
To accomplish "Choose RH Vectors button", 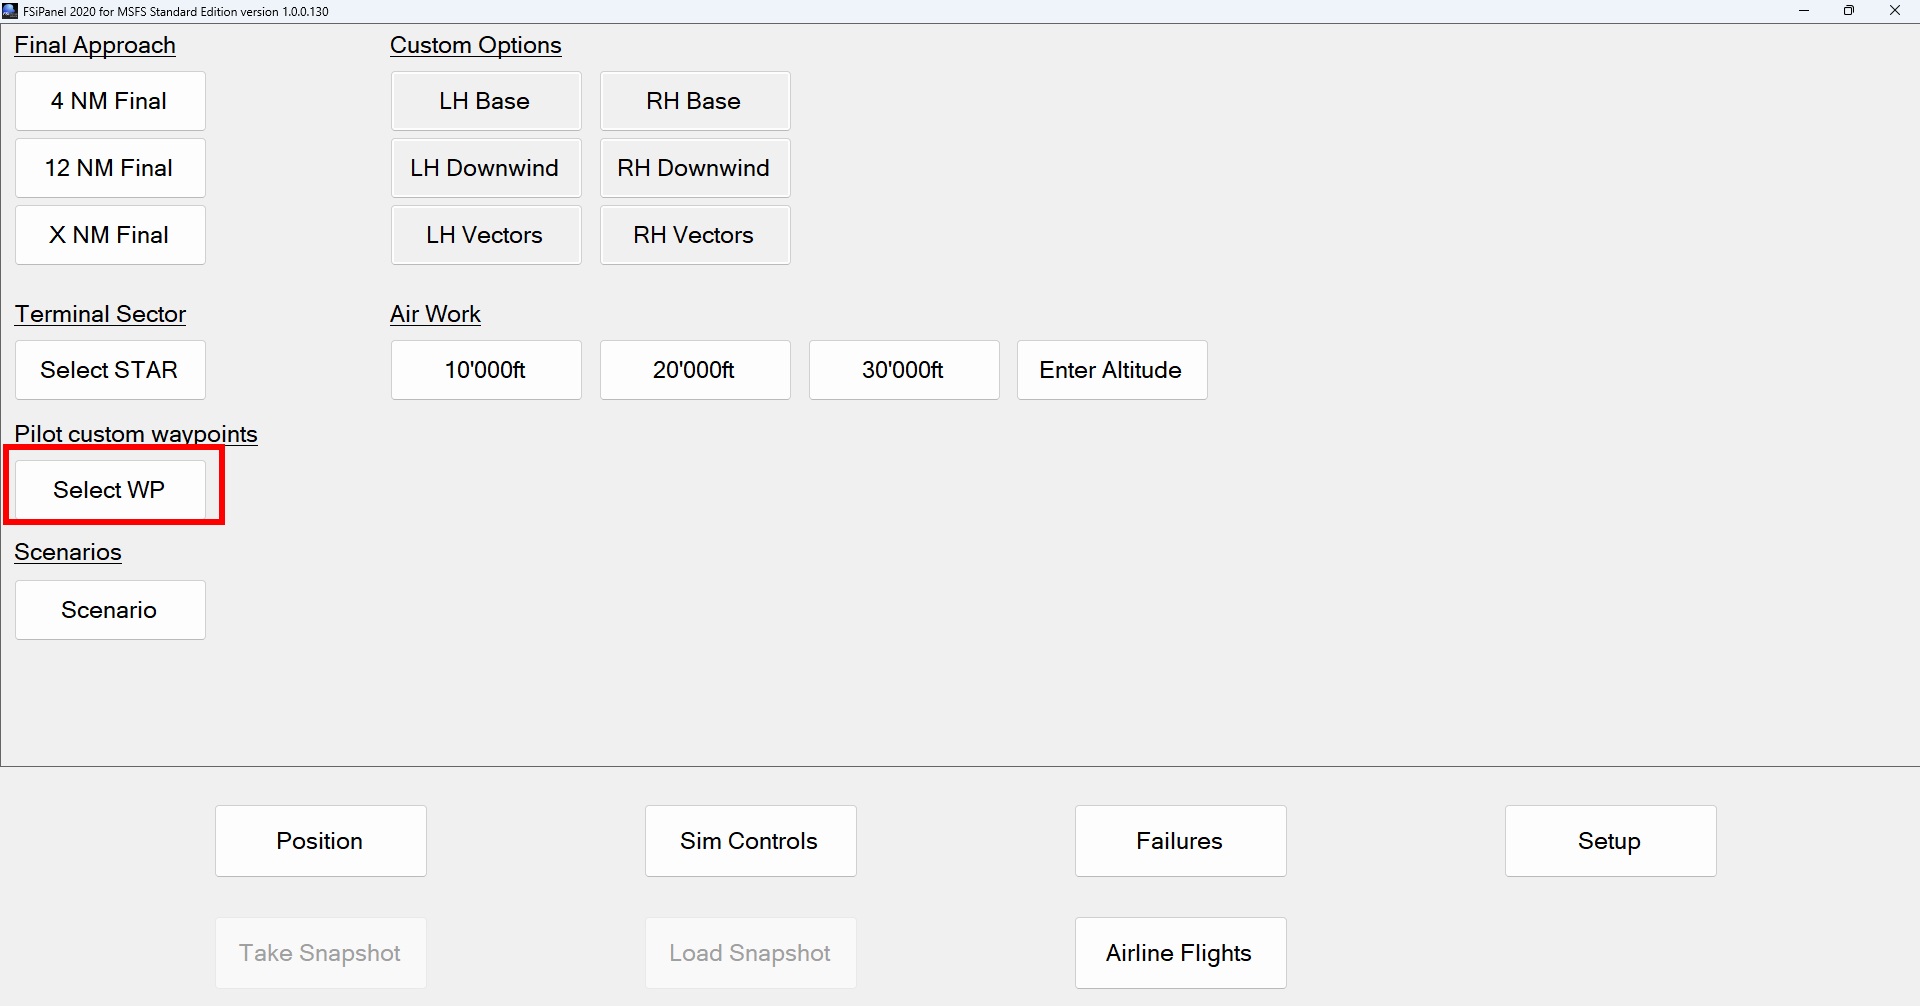I will click(694, 235).
